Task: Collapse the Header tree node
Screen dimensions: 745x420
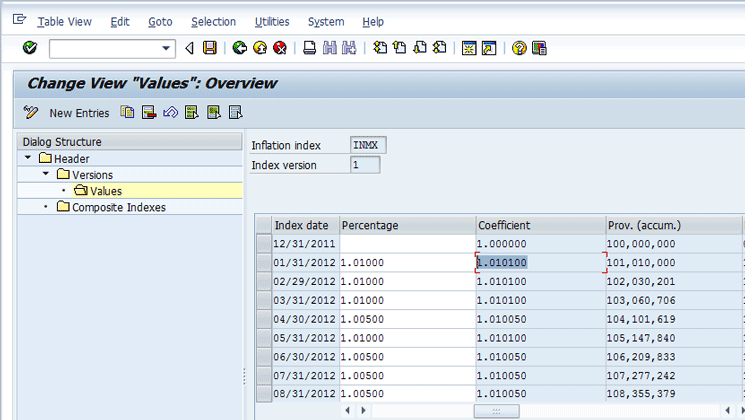Action: (x=26, y=159)
